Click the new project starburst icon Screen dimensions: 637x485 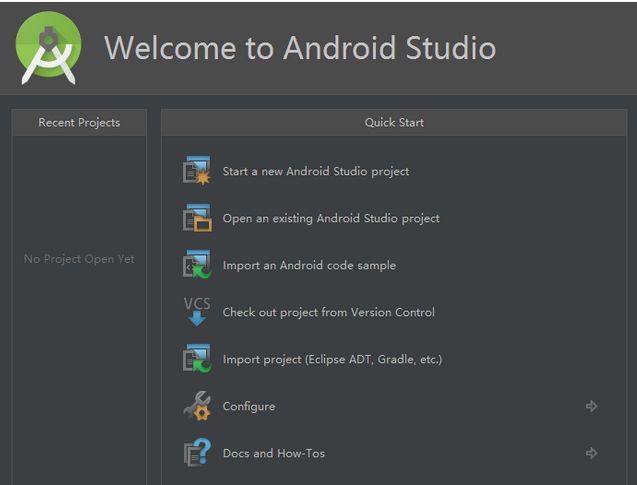click(x=197, y=171)
